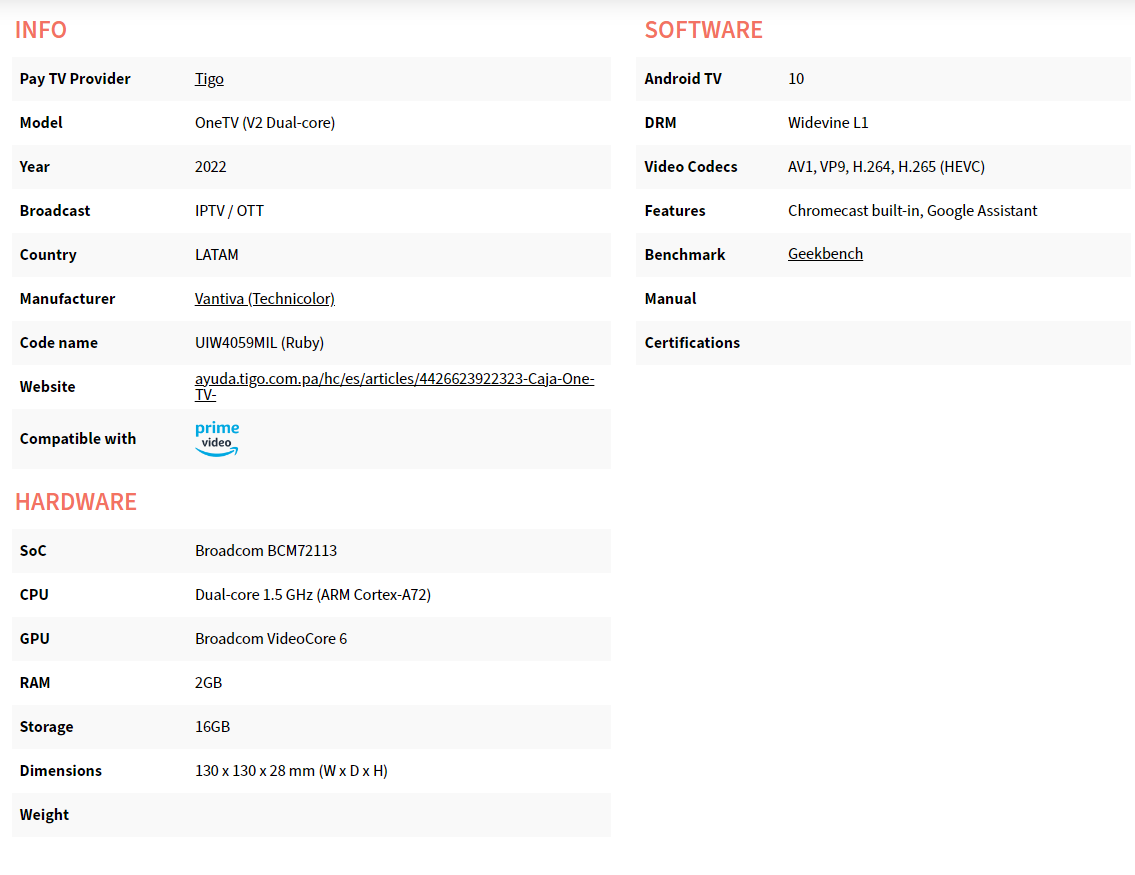Click the Compatible with row label
This screenshot has height=875, width=1135.
(x=78, y=439)
